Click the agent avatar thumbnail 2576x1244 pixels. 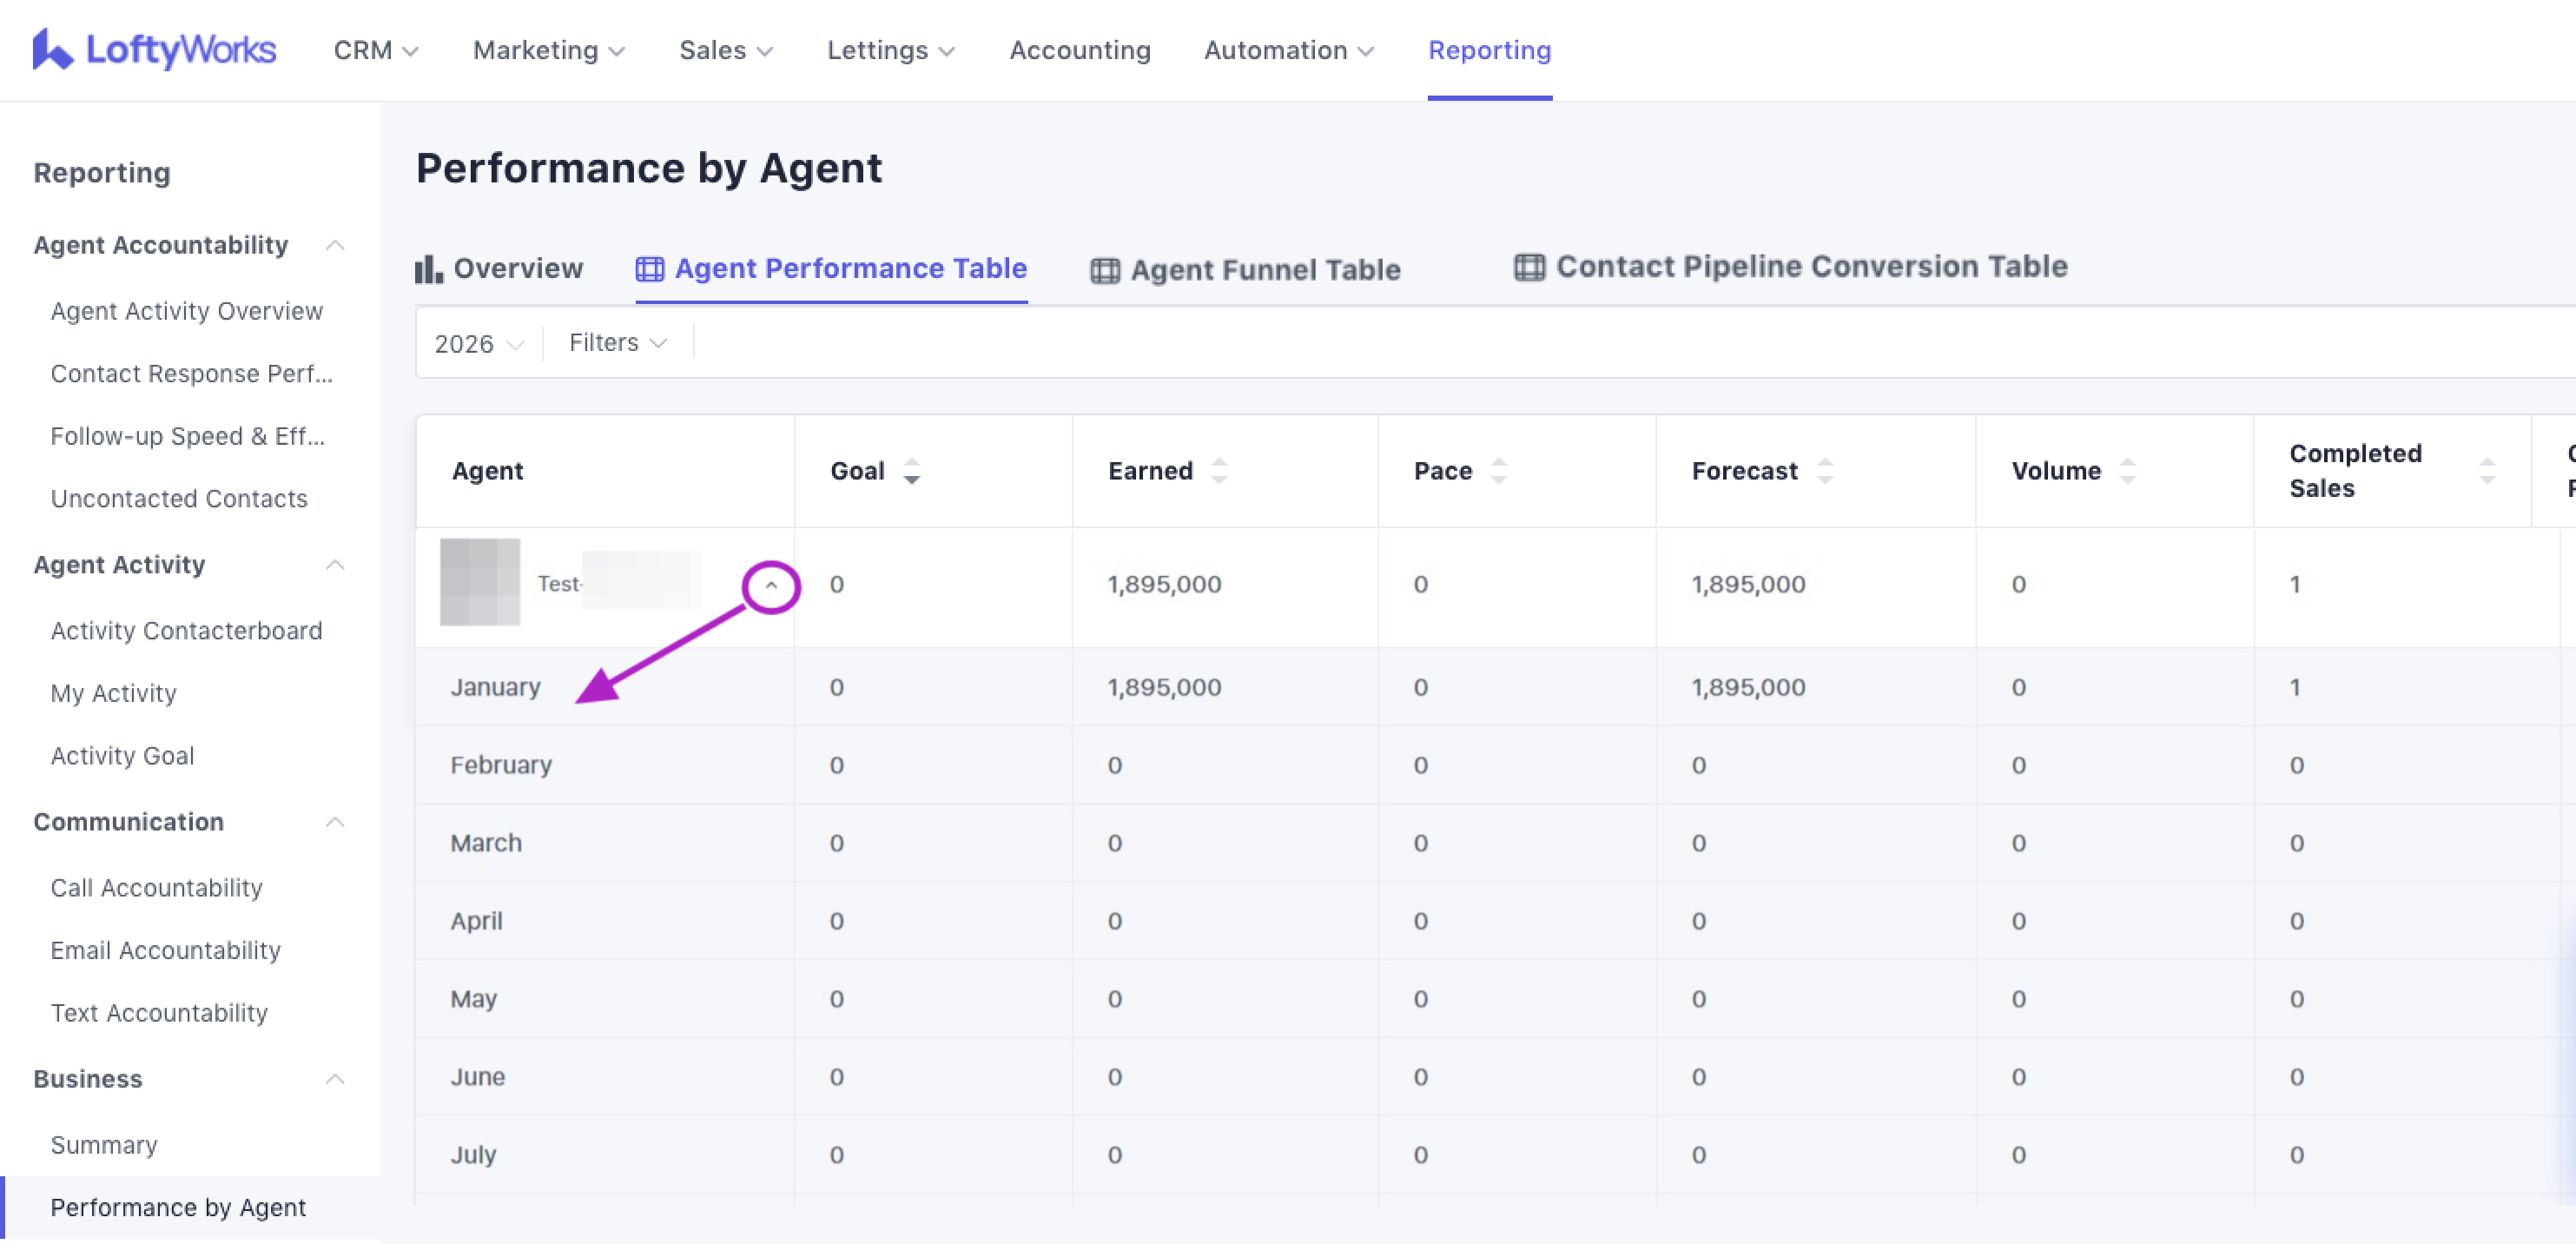pos(480,582)
